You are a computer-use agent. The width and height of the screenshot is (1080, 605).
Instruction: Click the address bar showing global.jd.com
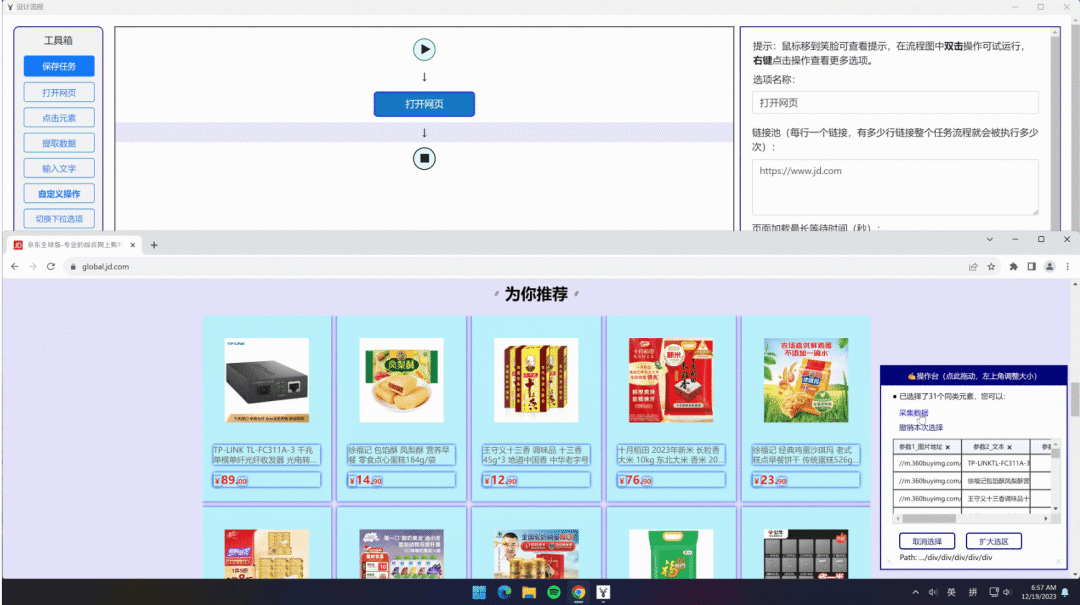517,267
